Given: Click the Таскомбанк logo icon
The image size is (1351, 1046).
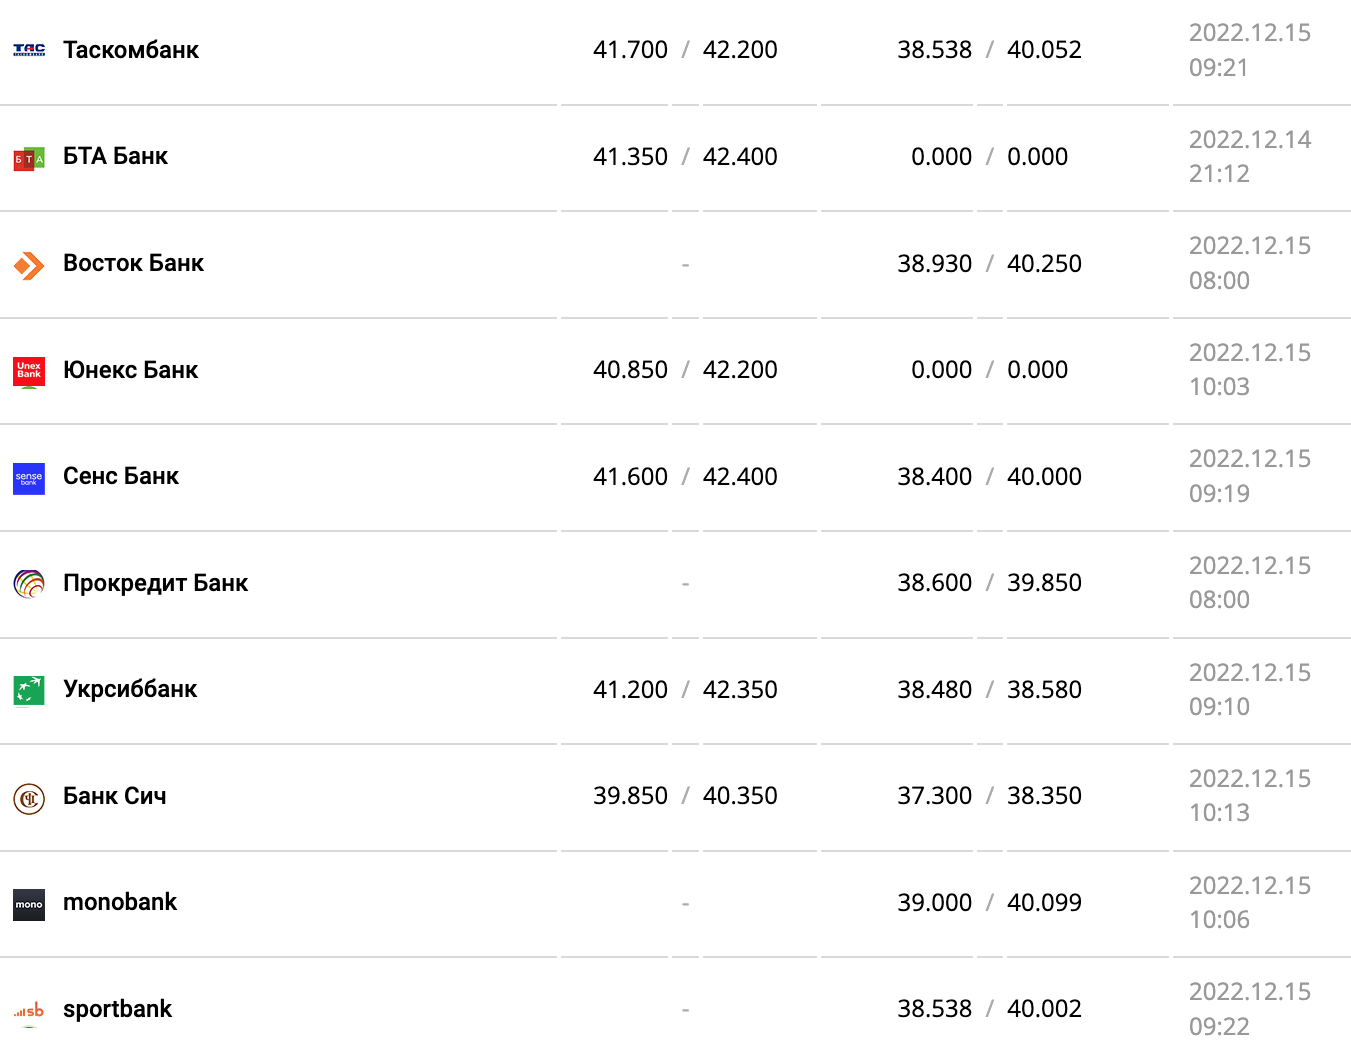Looking at the screenshot, I should [29, 50].
